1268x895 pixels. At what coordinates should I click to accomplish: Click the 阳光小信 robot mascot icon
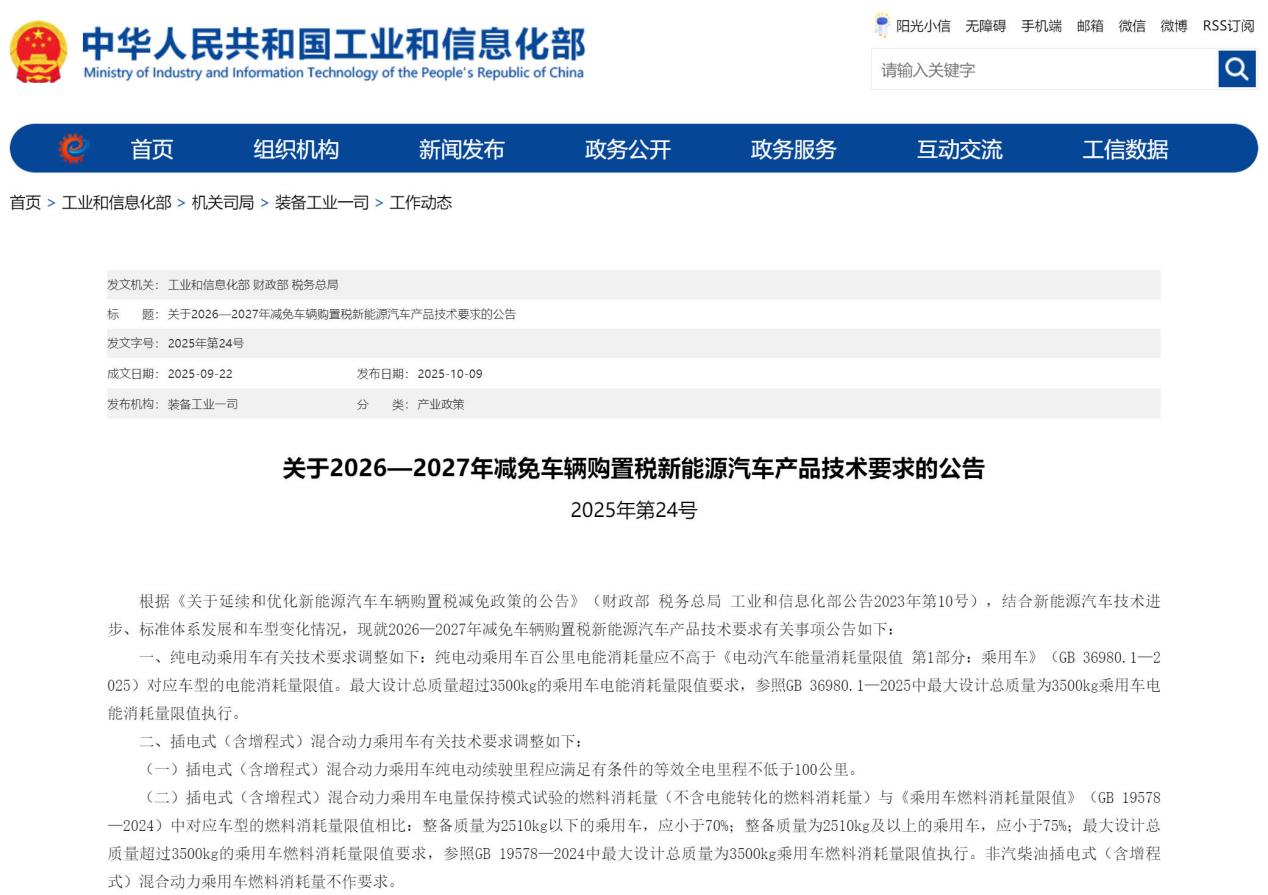(x=881, y=25)
